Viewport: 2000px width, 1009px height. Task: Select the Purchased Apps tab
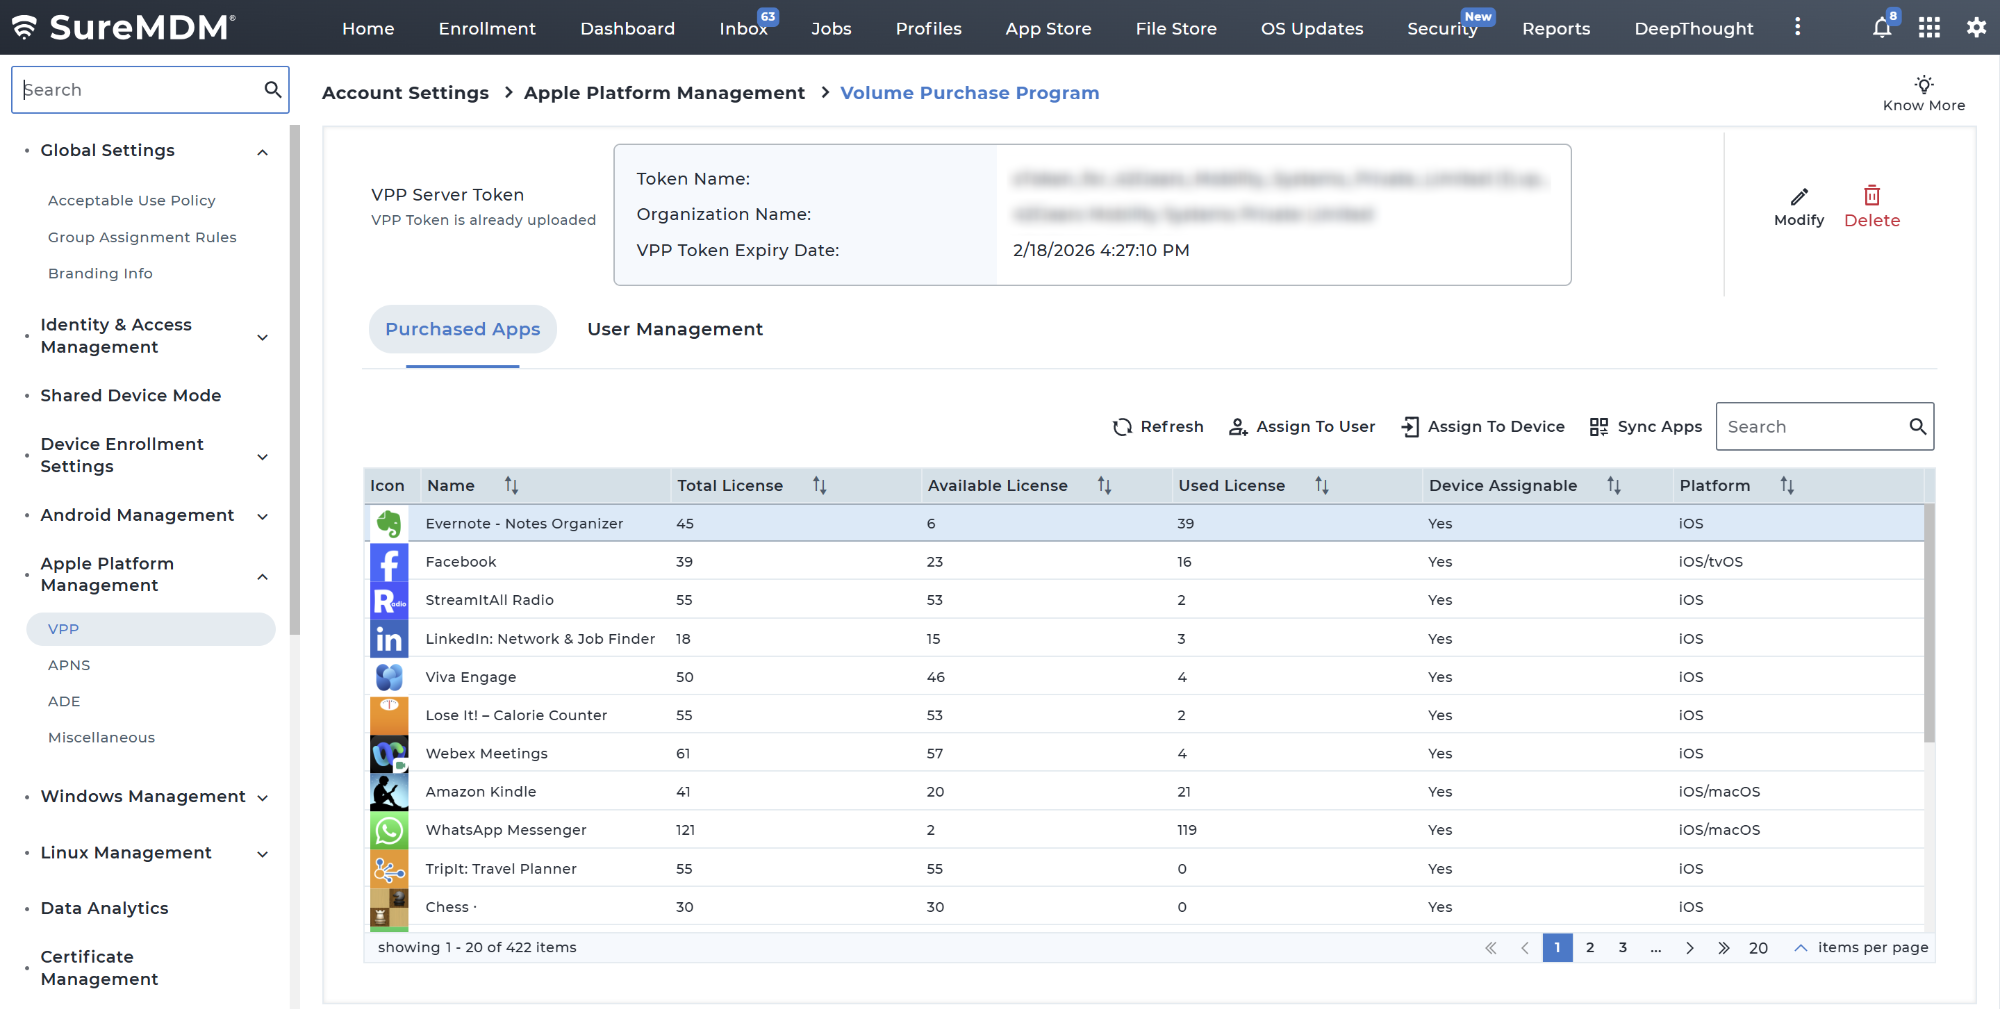462,329
